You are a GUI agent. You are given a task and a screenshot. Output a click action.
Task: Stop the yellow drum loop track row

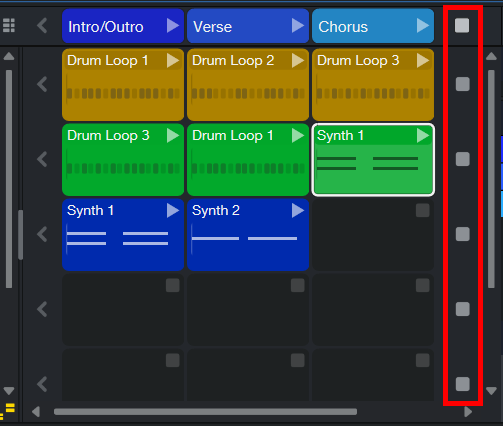[463, 84]
